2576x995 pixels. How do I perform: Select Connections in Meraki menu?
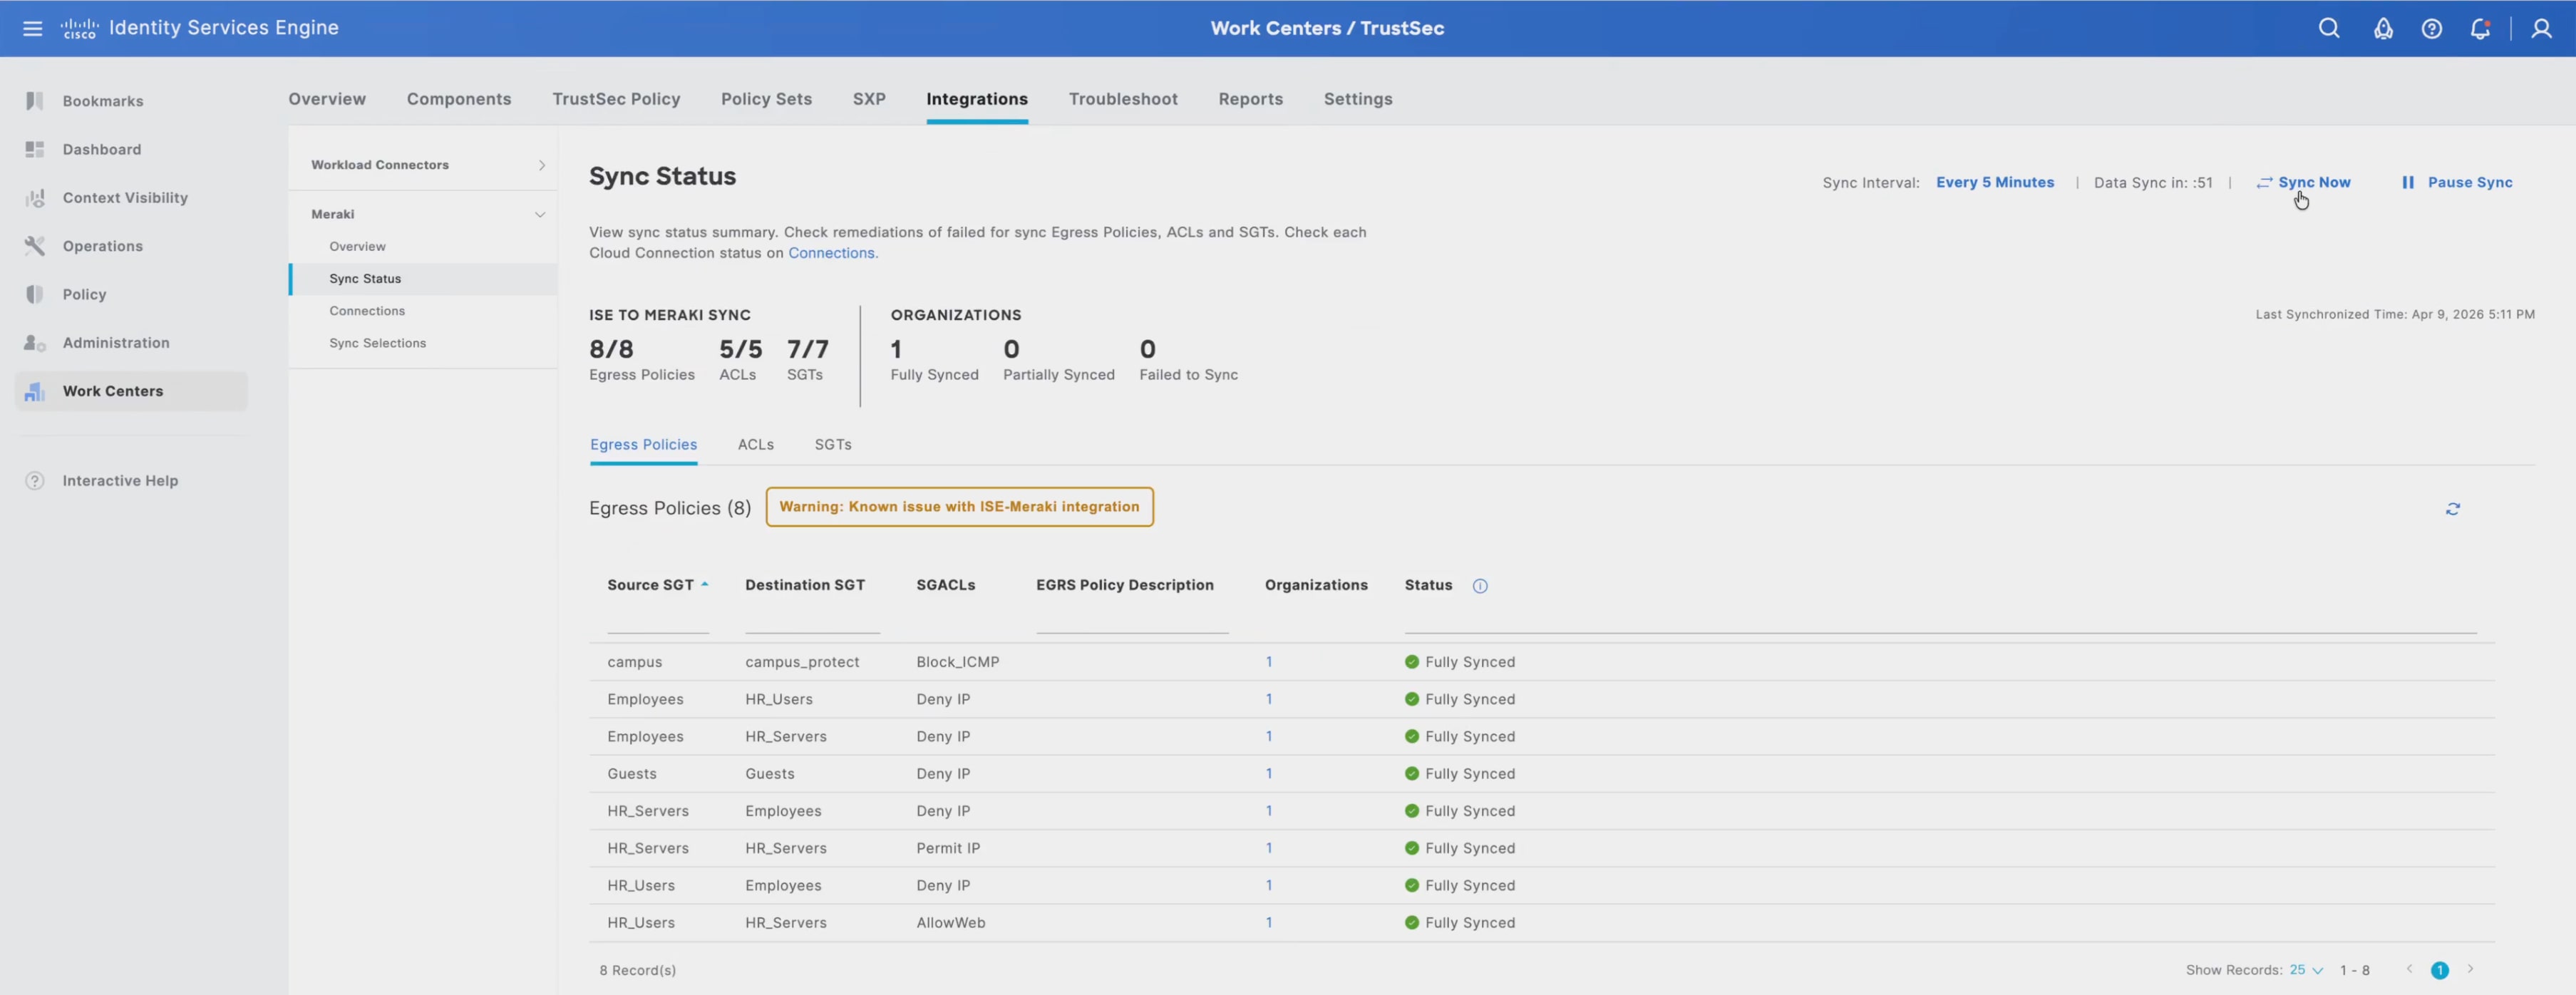click(367, 311)
